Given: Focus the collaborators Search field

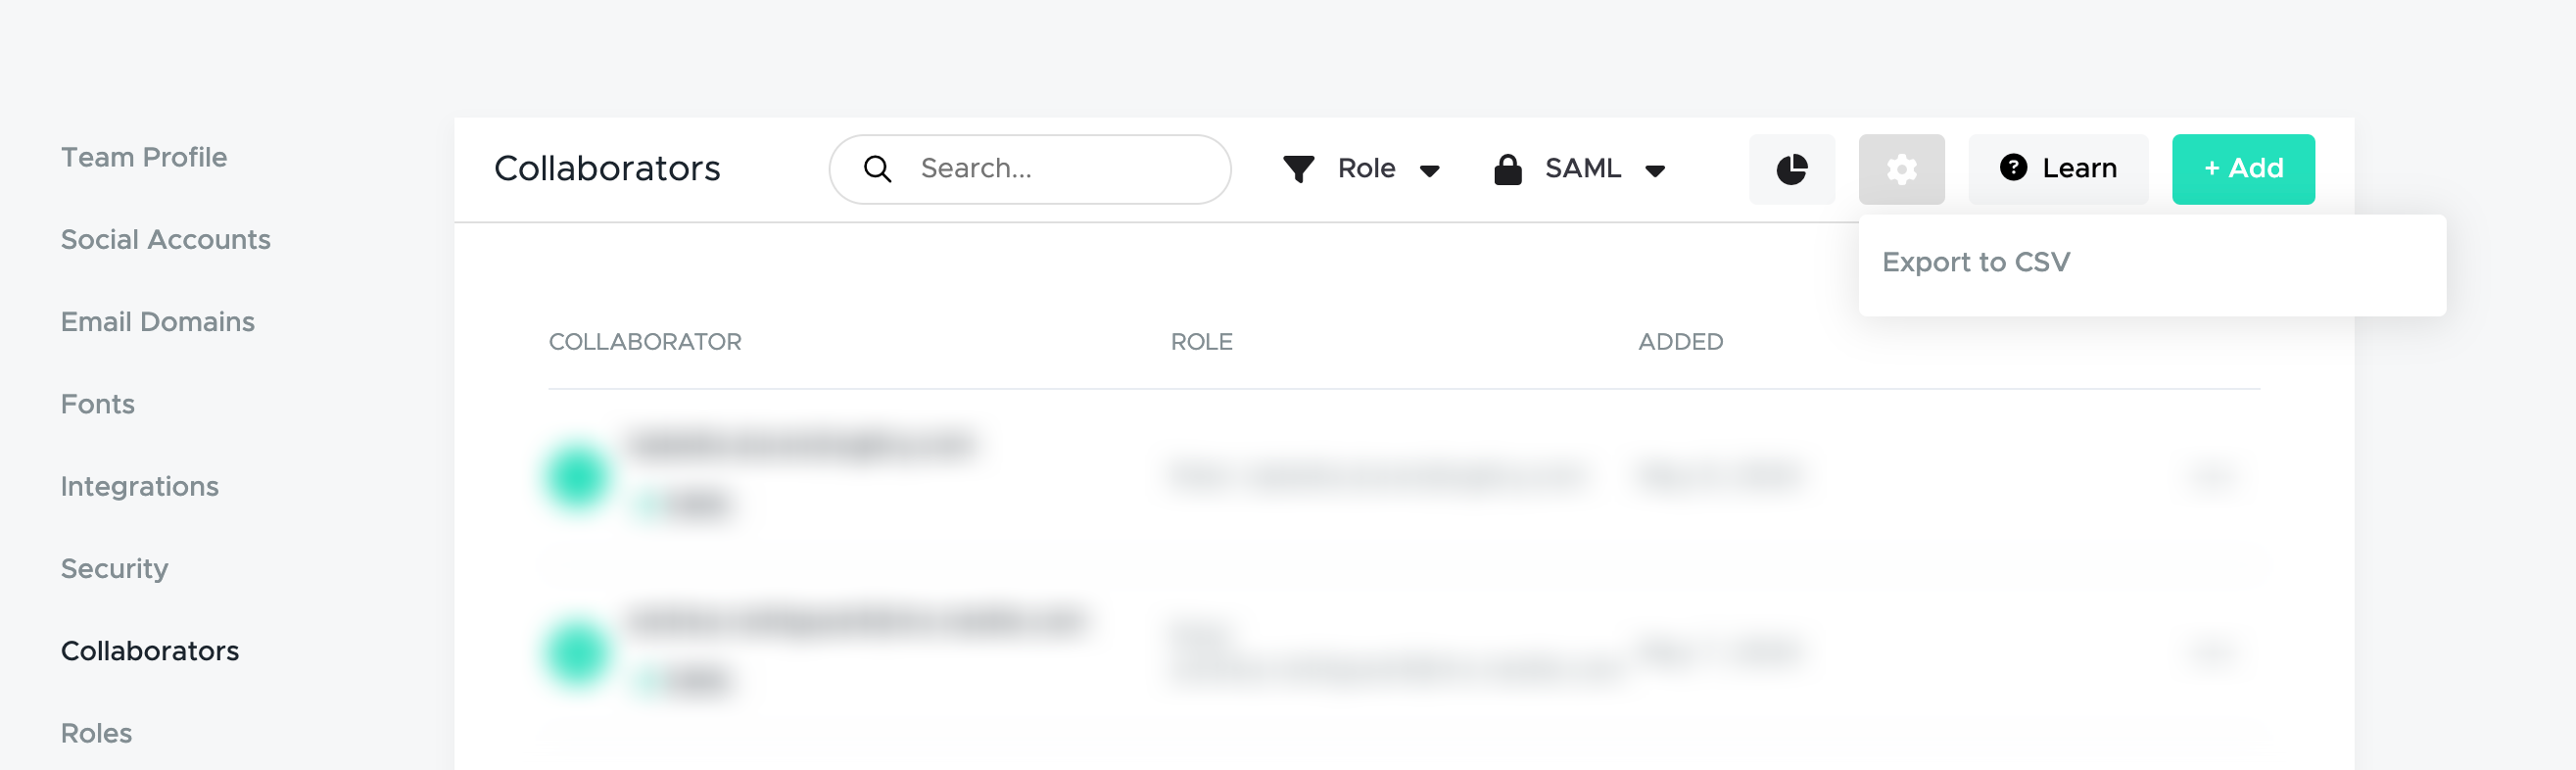Looking at the screenshot, I should [1029, 169].
